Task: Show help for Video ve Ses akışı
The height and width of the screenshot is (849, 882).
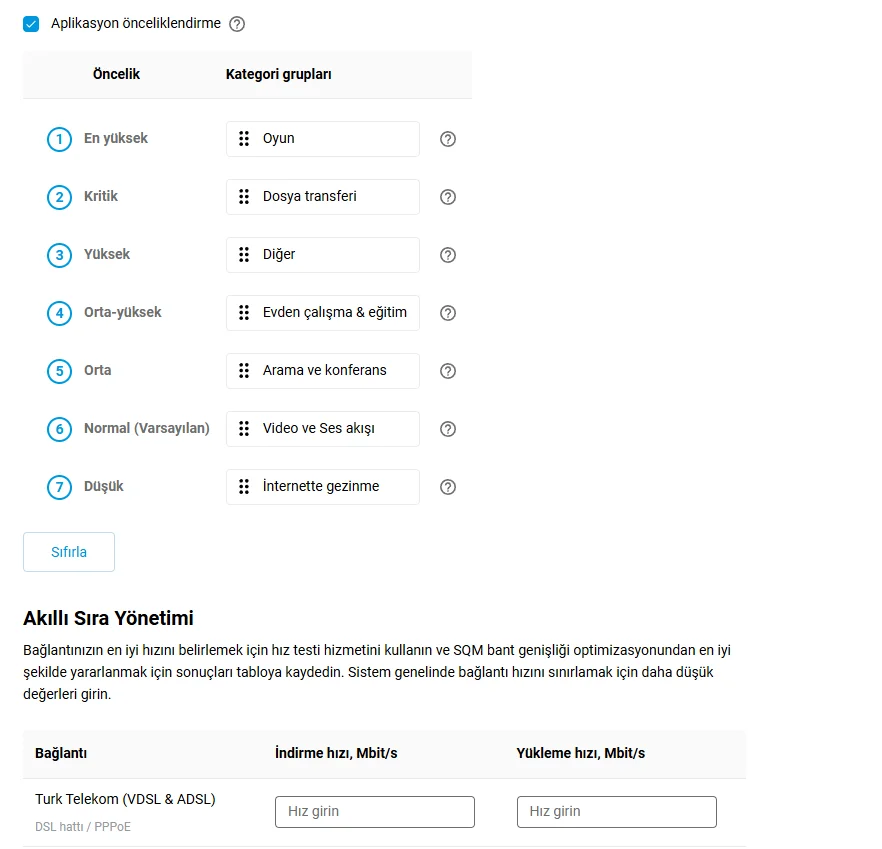Action: pyautogui.click(x=448, y=429)
